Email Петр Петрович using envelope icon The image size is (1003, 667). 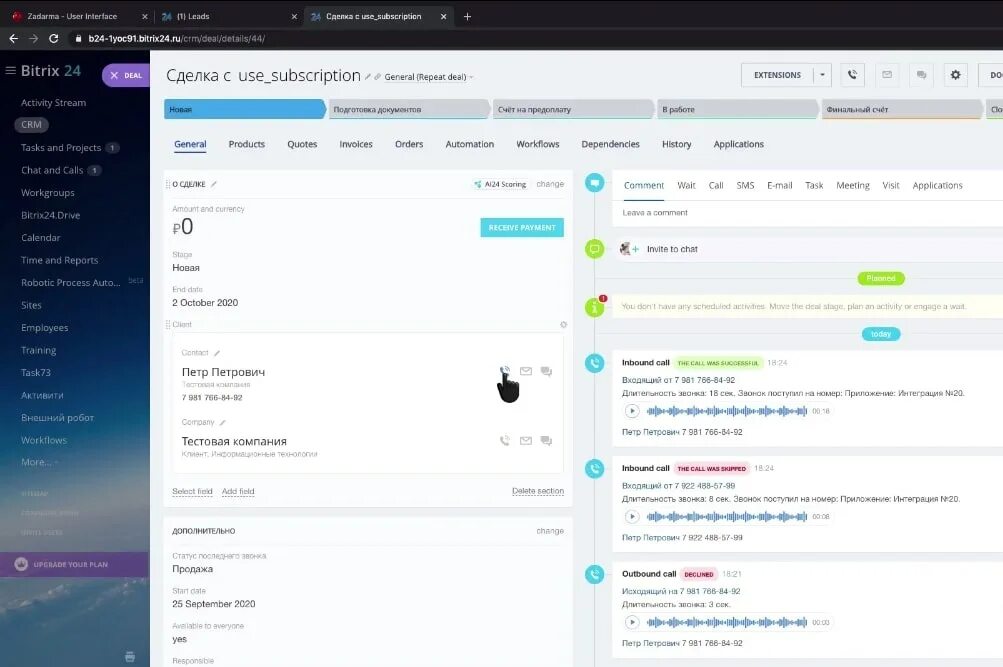click(526, 371)
